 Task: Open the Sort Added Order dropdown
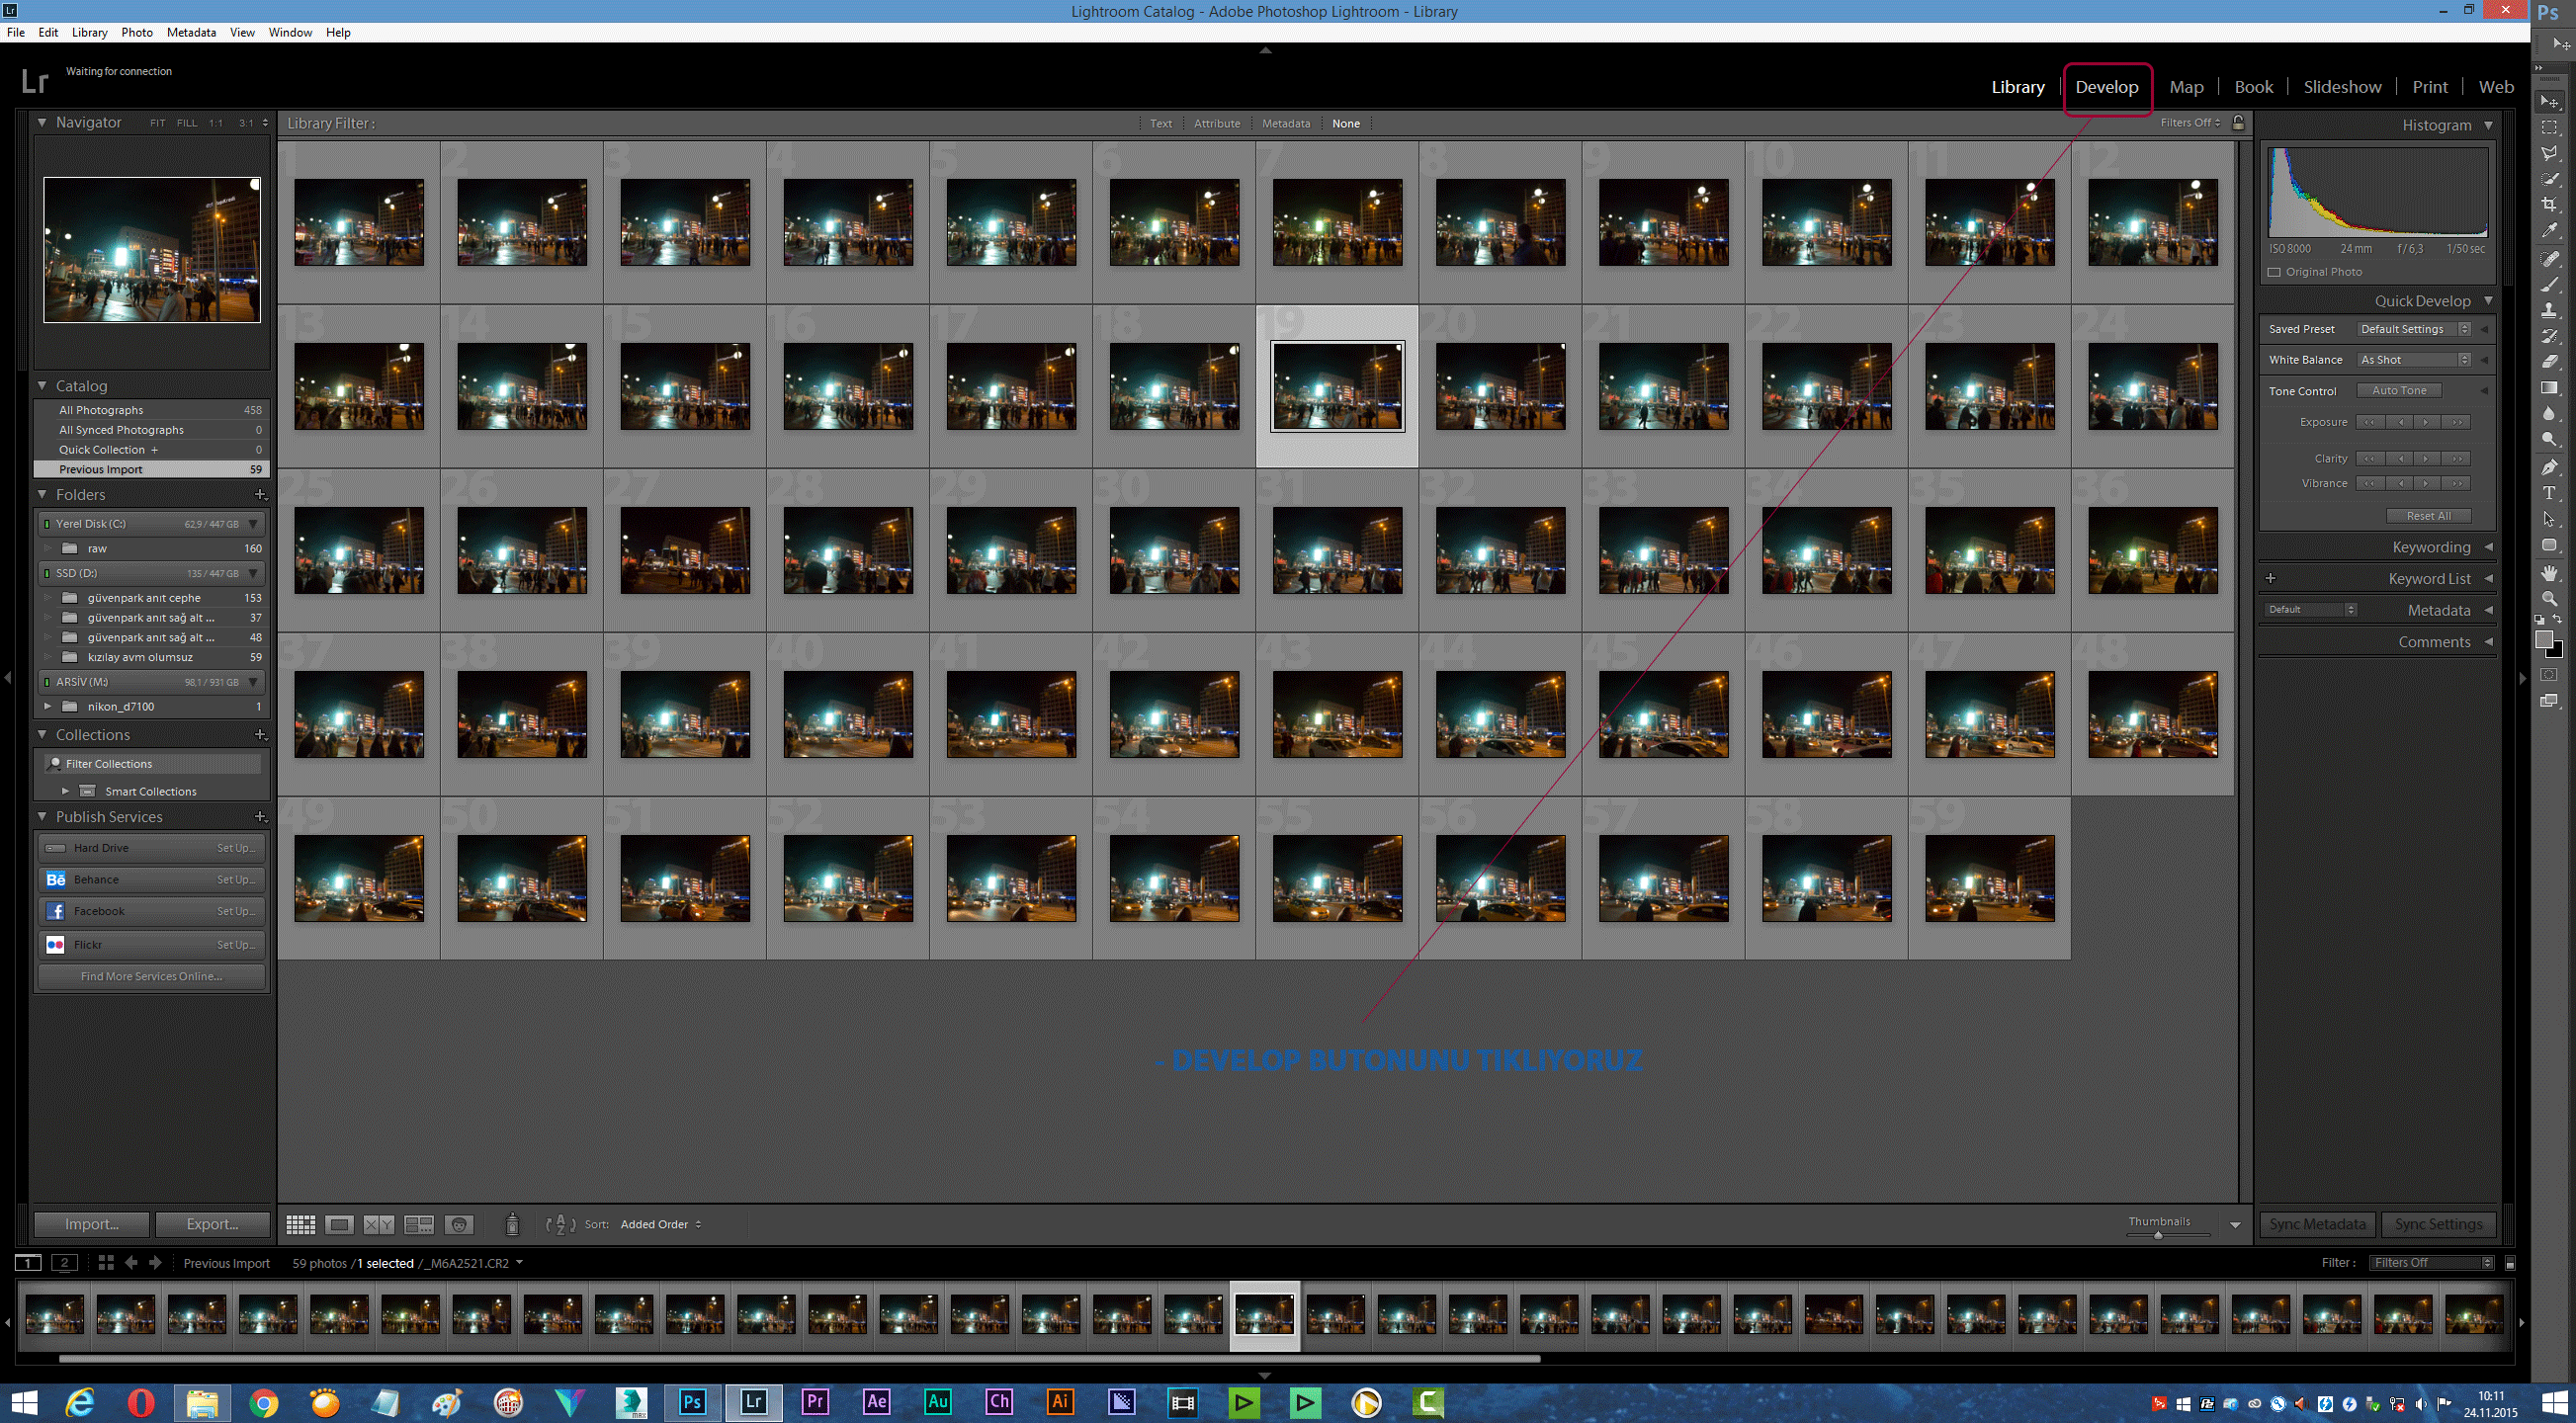click(657, 1224)
